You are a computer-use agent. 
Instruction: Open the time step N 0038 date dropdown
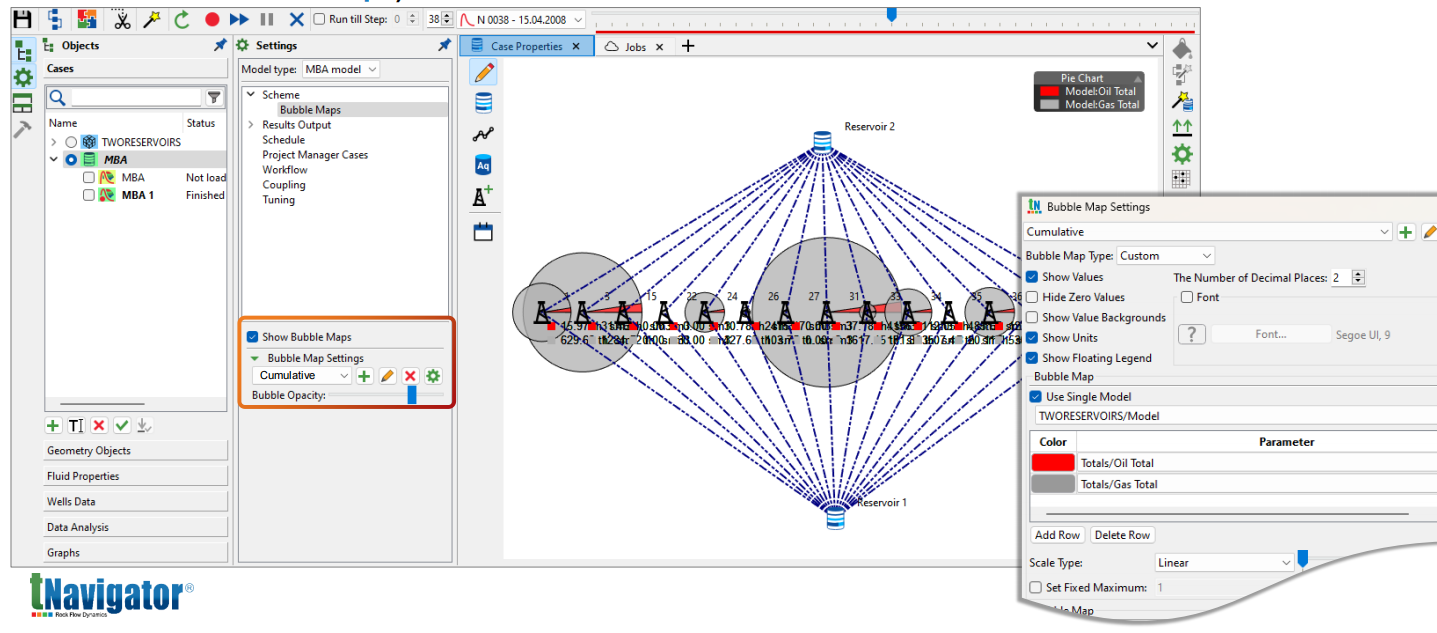(x=521, y=19)
